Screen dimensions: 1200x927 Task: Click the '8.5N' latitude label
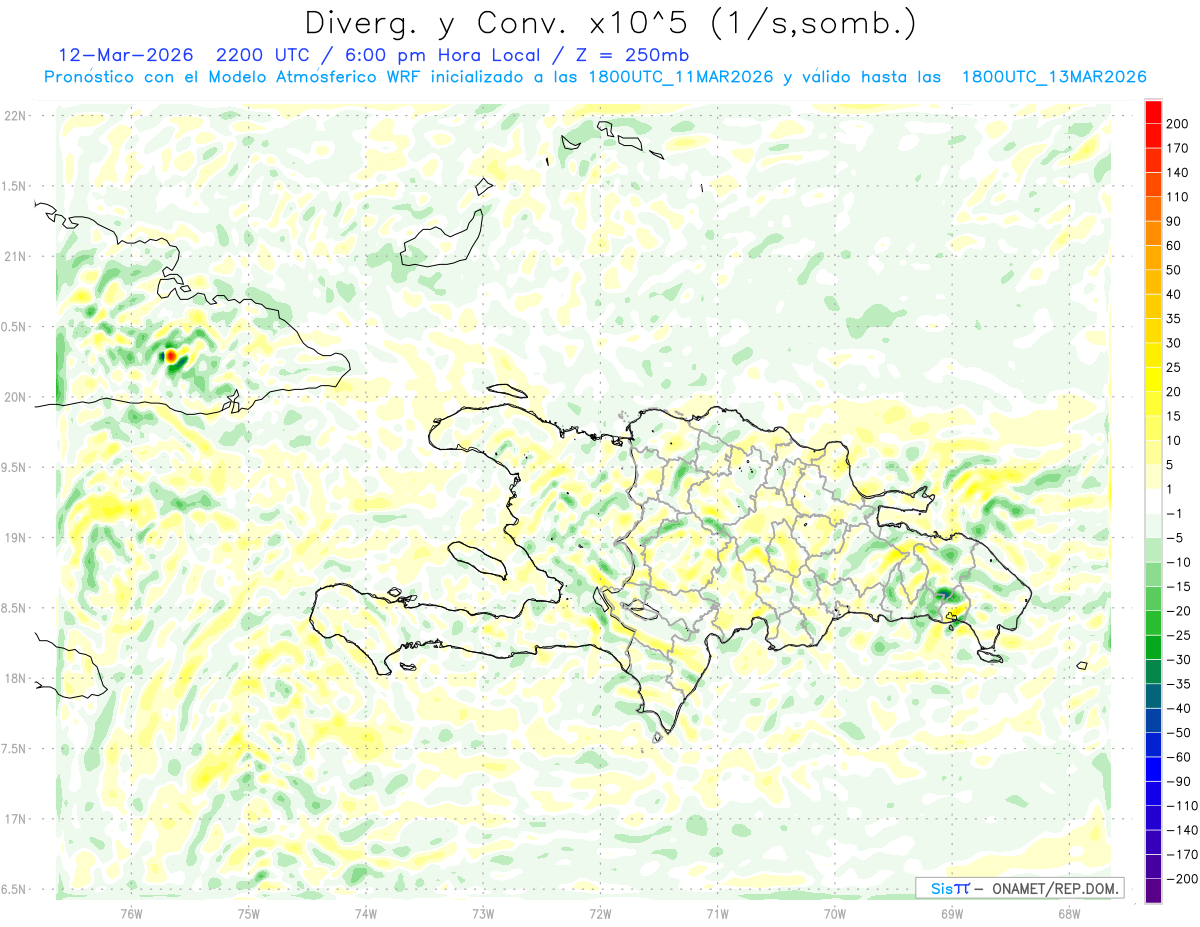tap(15, 608)
